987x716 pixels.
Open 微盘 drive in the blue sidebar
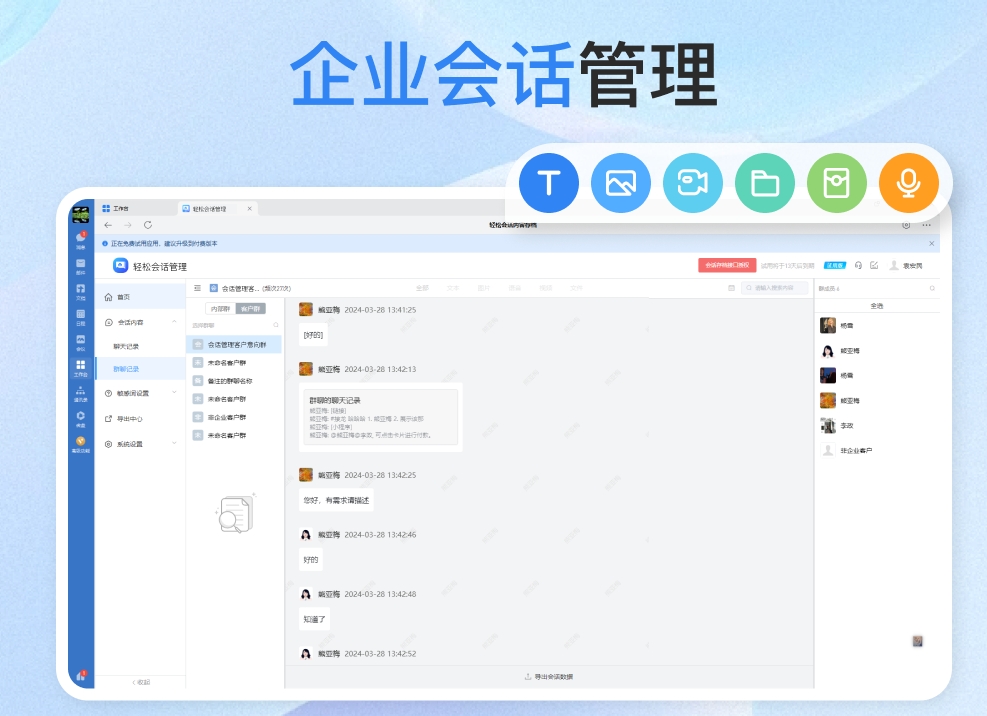[81, 419]
